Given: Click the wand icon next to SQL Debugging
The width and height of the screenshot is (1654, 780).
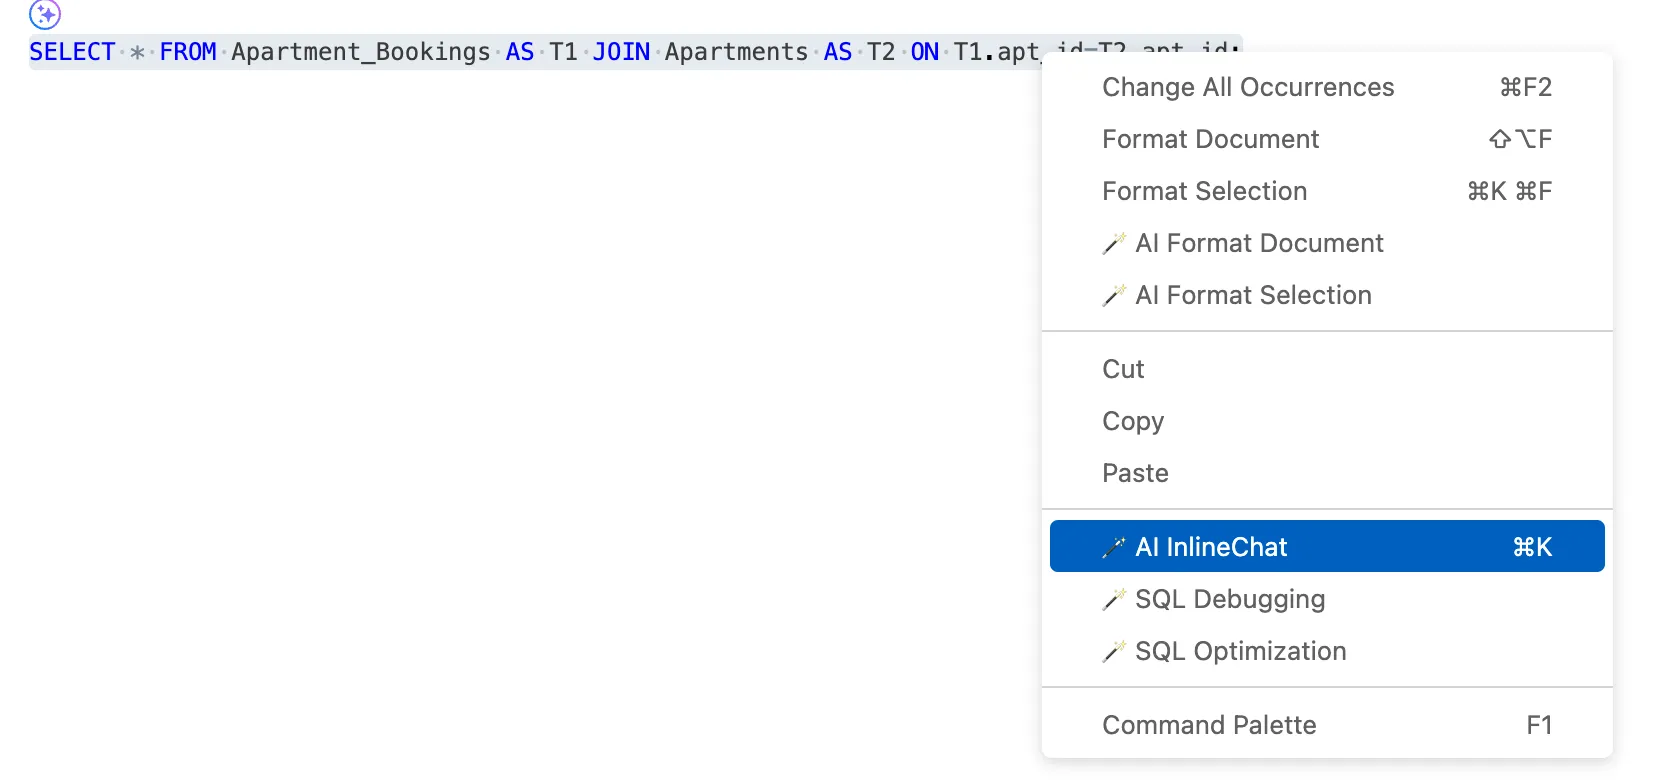Looking at the screenshot, I should [x=1114, y=599].
